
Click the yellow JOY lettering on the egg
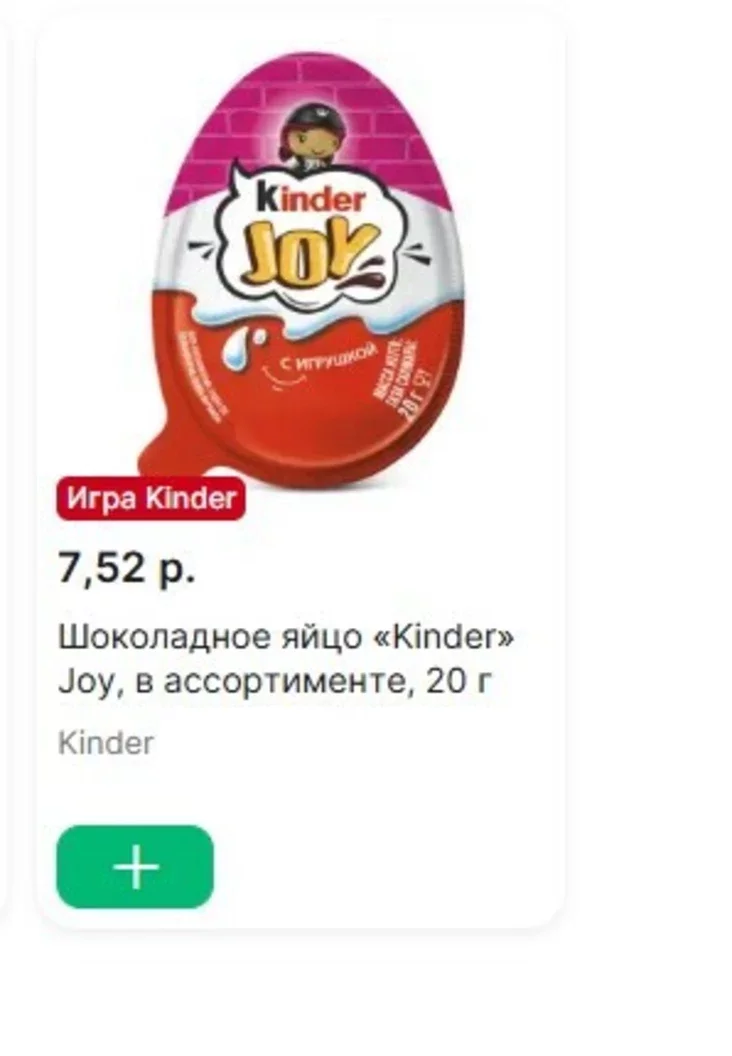[306, 251]
